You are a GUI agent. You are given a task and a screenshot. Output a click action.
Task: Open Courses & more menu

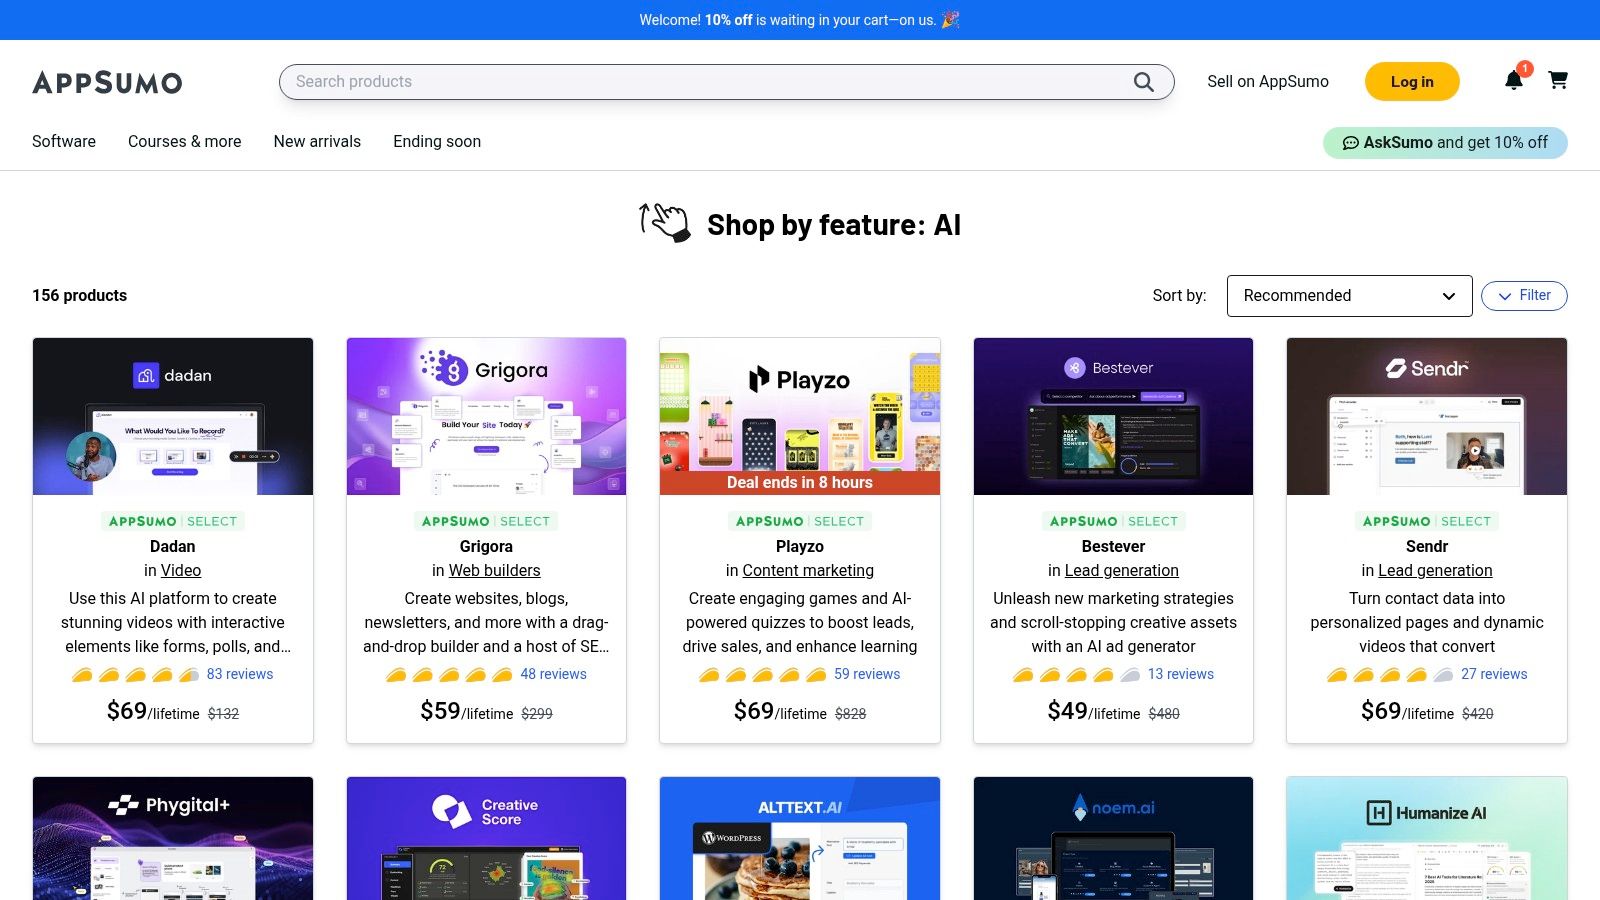[185, 142]
